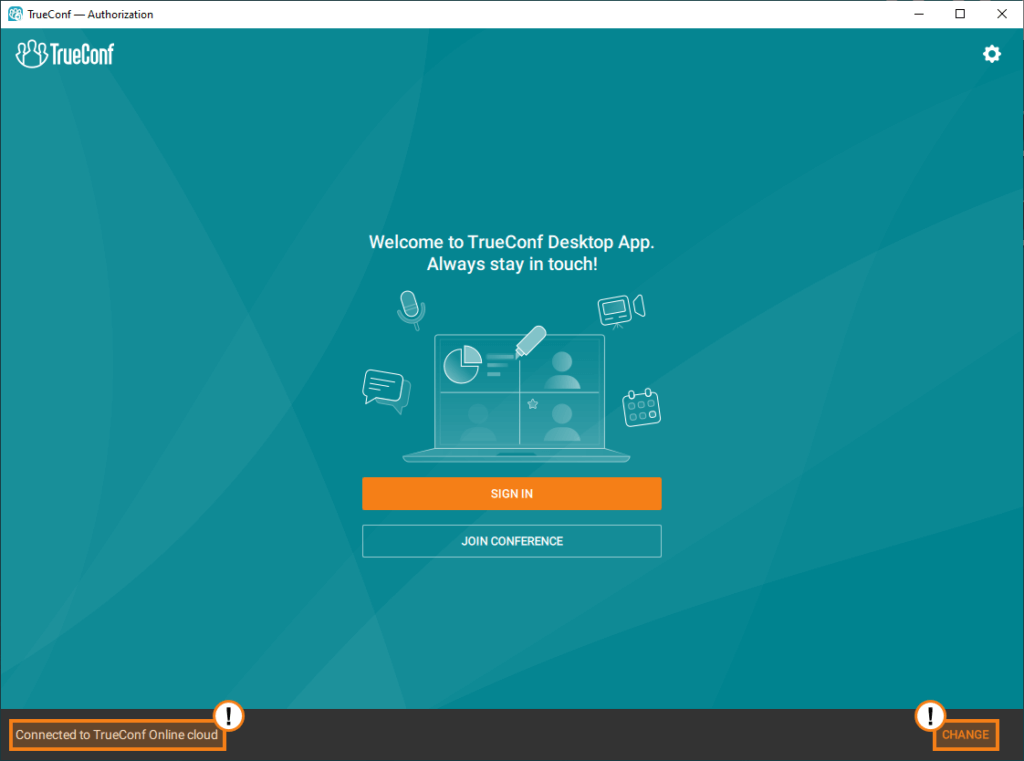Click the exclamation icon beside the CHANGE button
Viewport: 1024px width, 761px height.
(929, 717)
